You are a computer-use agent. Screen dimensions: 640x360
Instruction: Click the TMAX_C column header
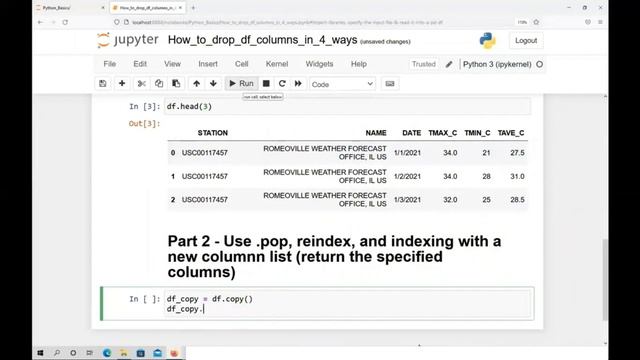coord(443,133)
